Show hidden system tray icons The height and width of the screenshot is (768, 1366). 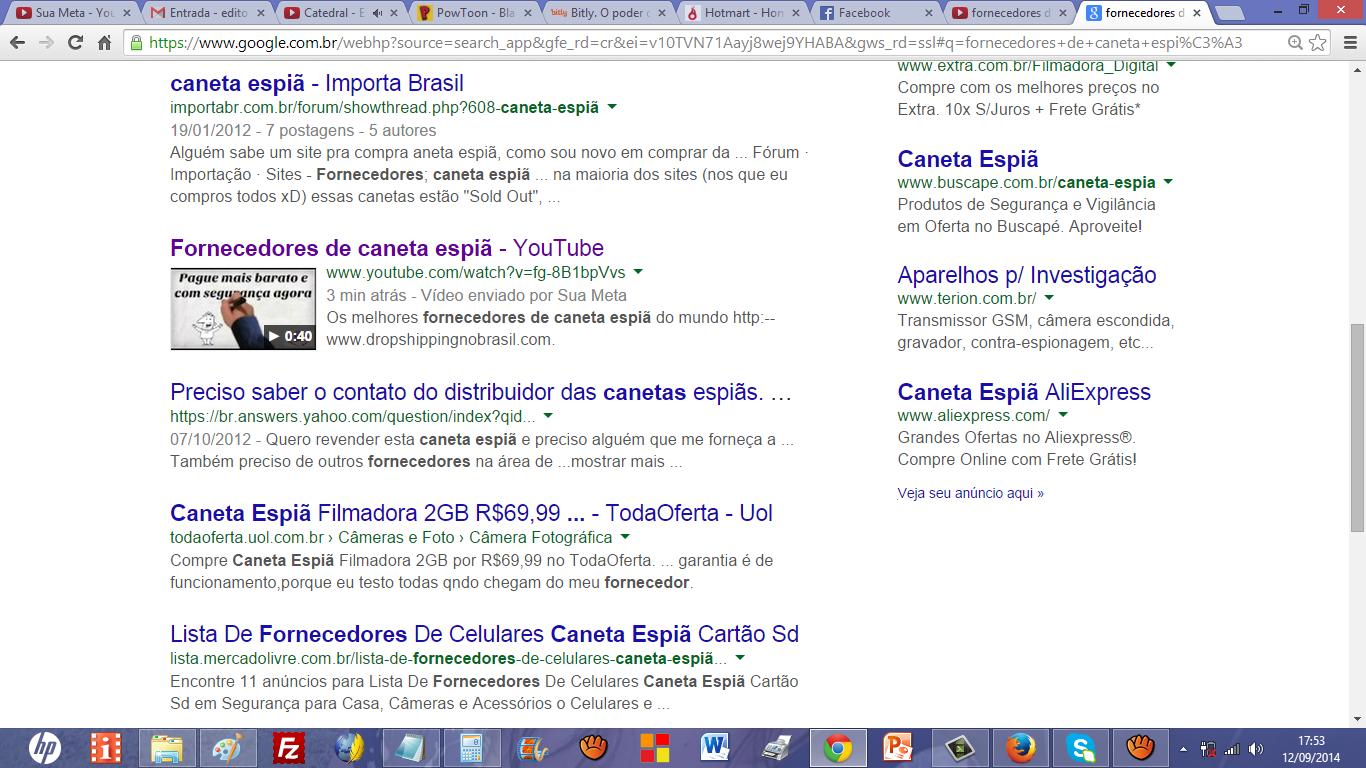click(1185, 748)
